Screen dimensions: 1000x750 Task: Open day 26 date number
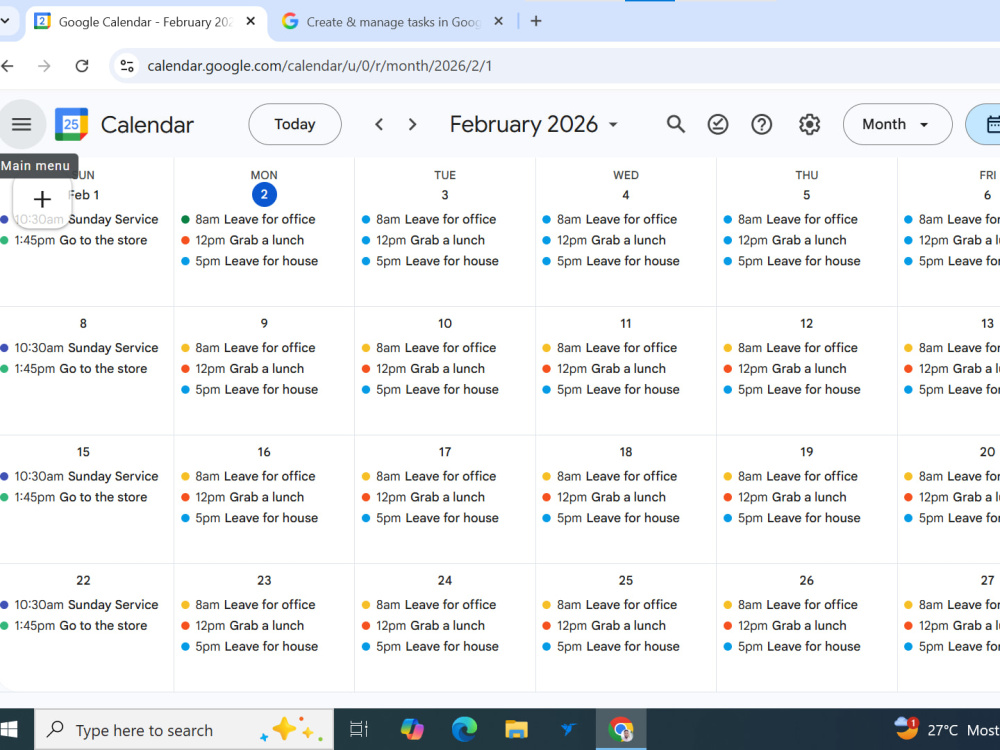(806, 580)
